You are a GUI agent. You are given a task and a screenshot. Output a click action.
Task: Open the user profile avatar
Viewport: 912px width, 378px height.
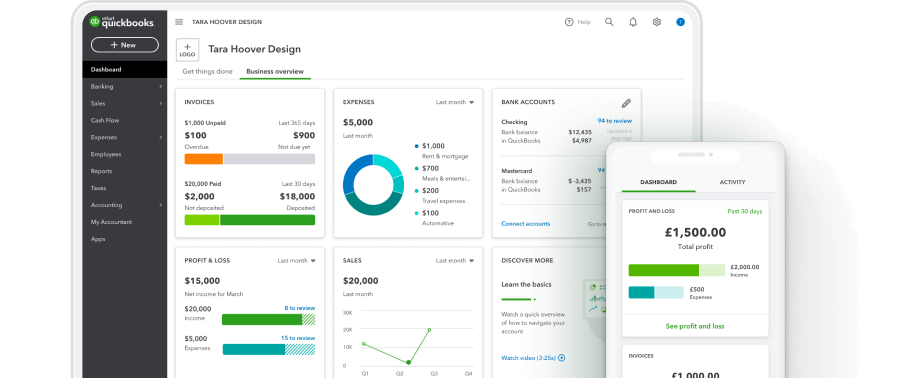coord(681,22)
